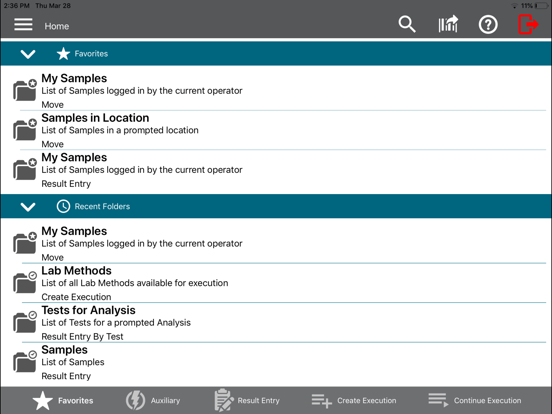552x414 pixels.
Task: Click the clock icon in Recent Folders header
Action: (63, 206)
